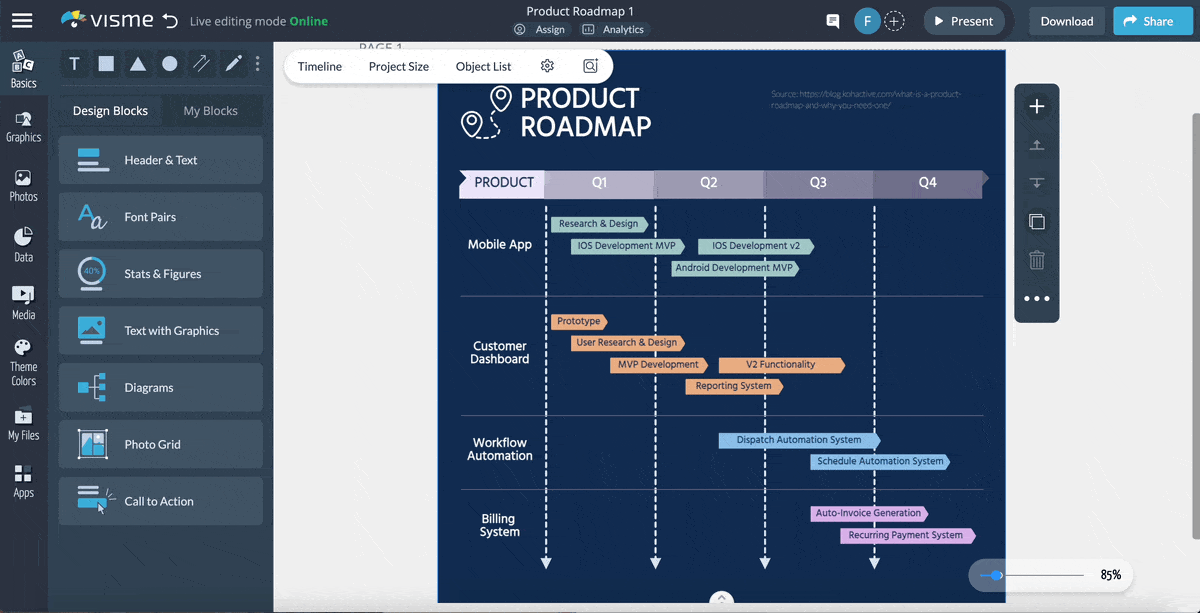This screenshot has height=613, width=1200.
Task: Open Theme Colors panel
Action: (23, 360)
